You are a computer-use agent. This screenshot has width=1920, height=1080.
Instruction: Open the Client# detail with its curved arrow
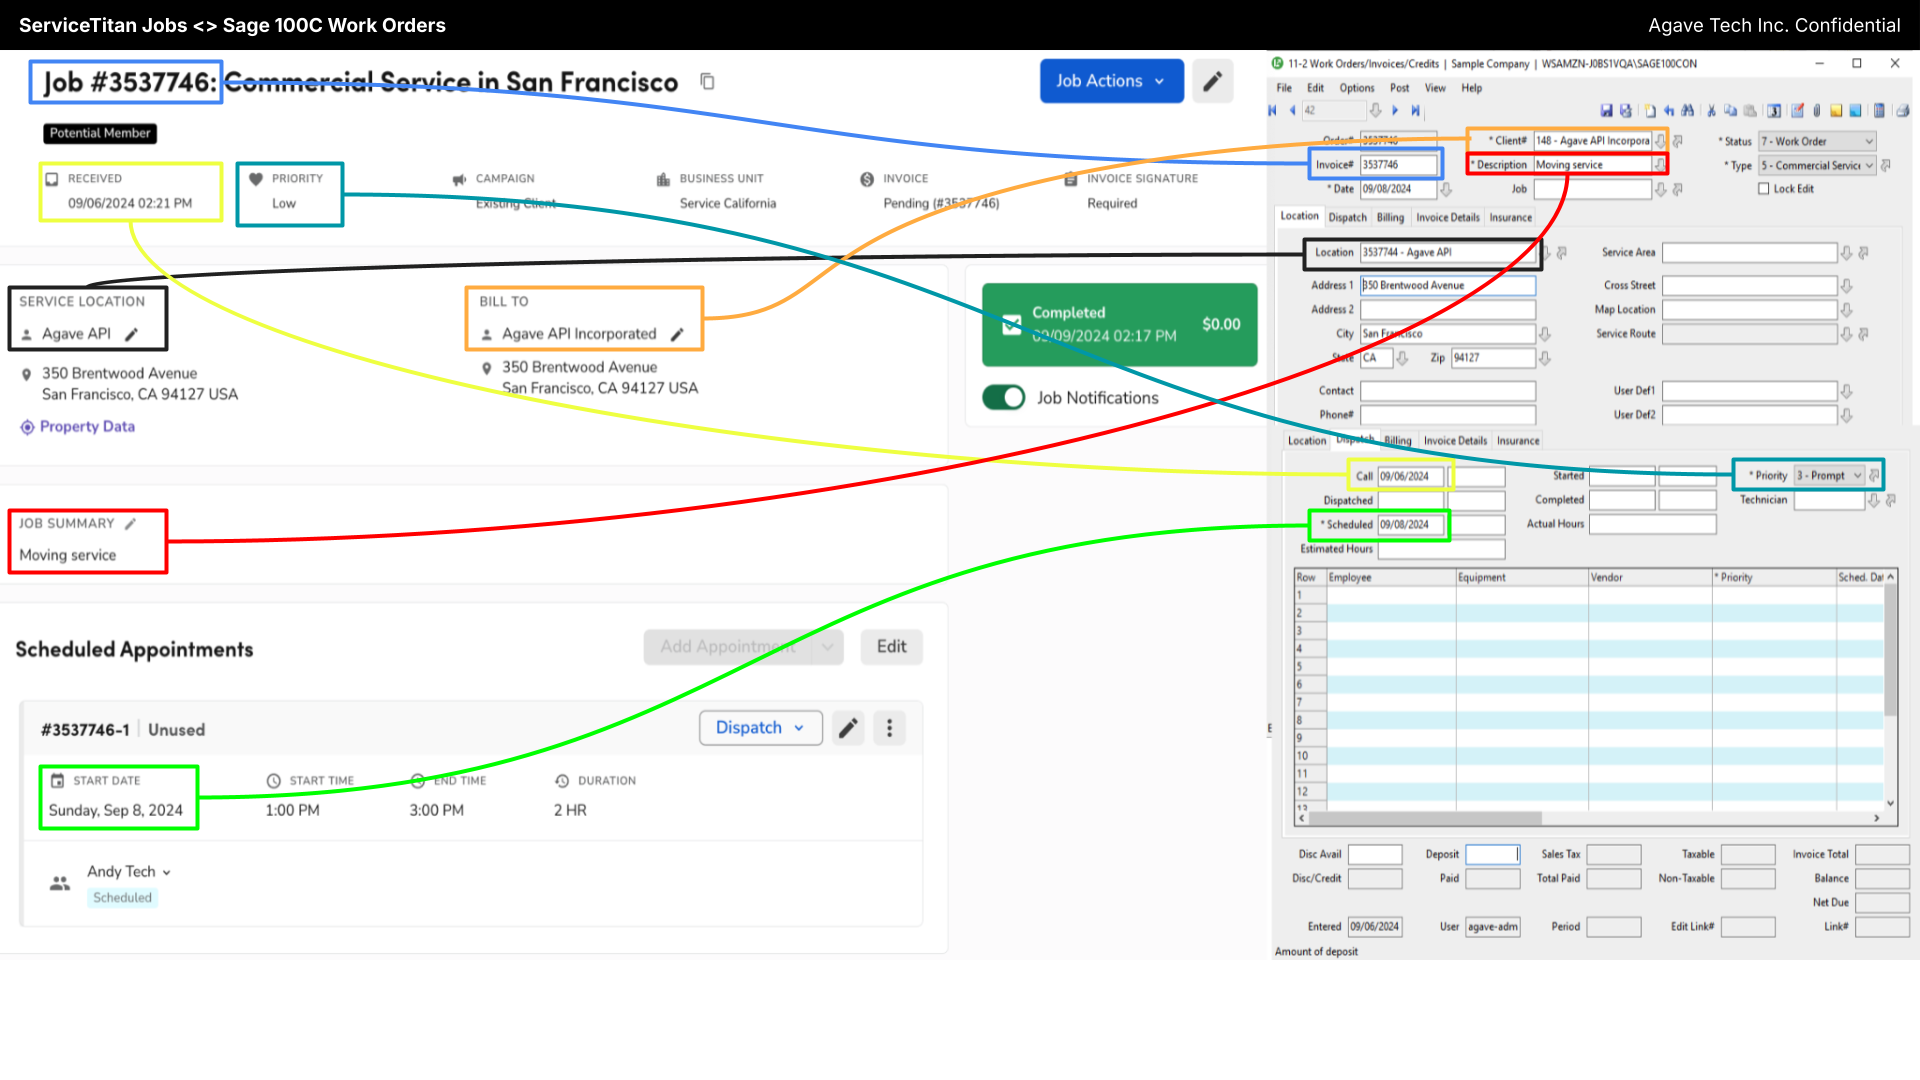1678,141
